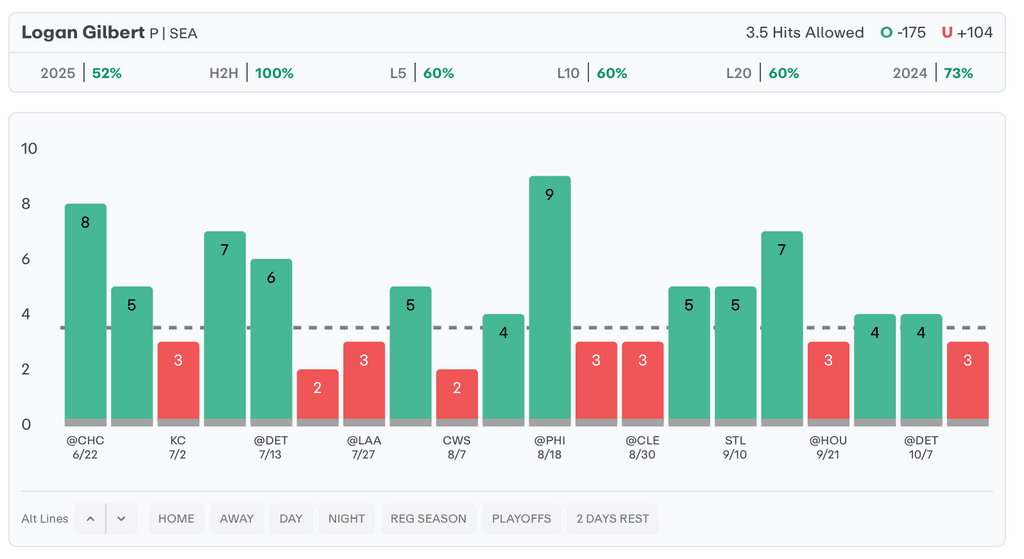Open the L10 60% split
1024x559 pixels.
click(x=592, y=73)
